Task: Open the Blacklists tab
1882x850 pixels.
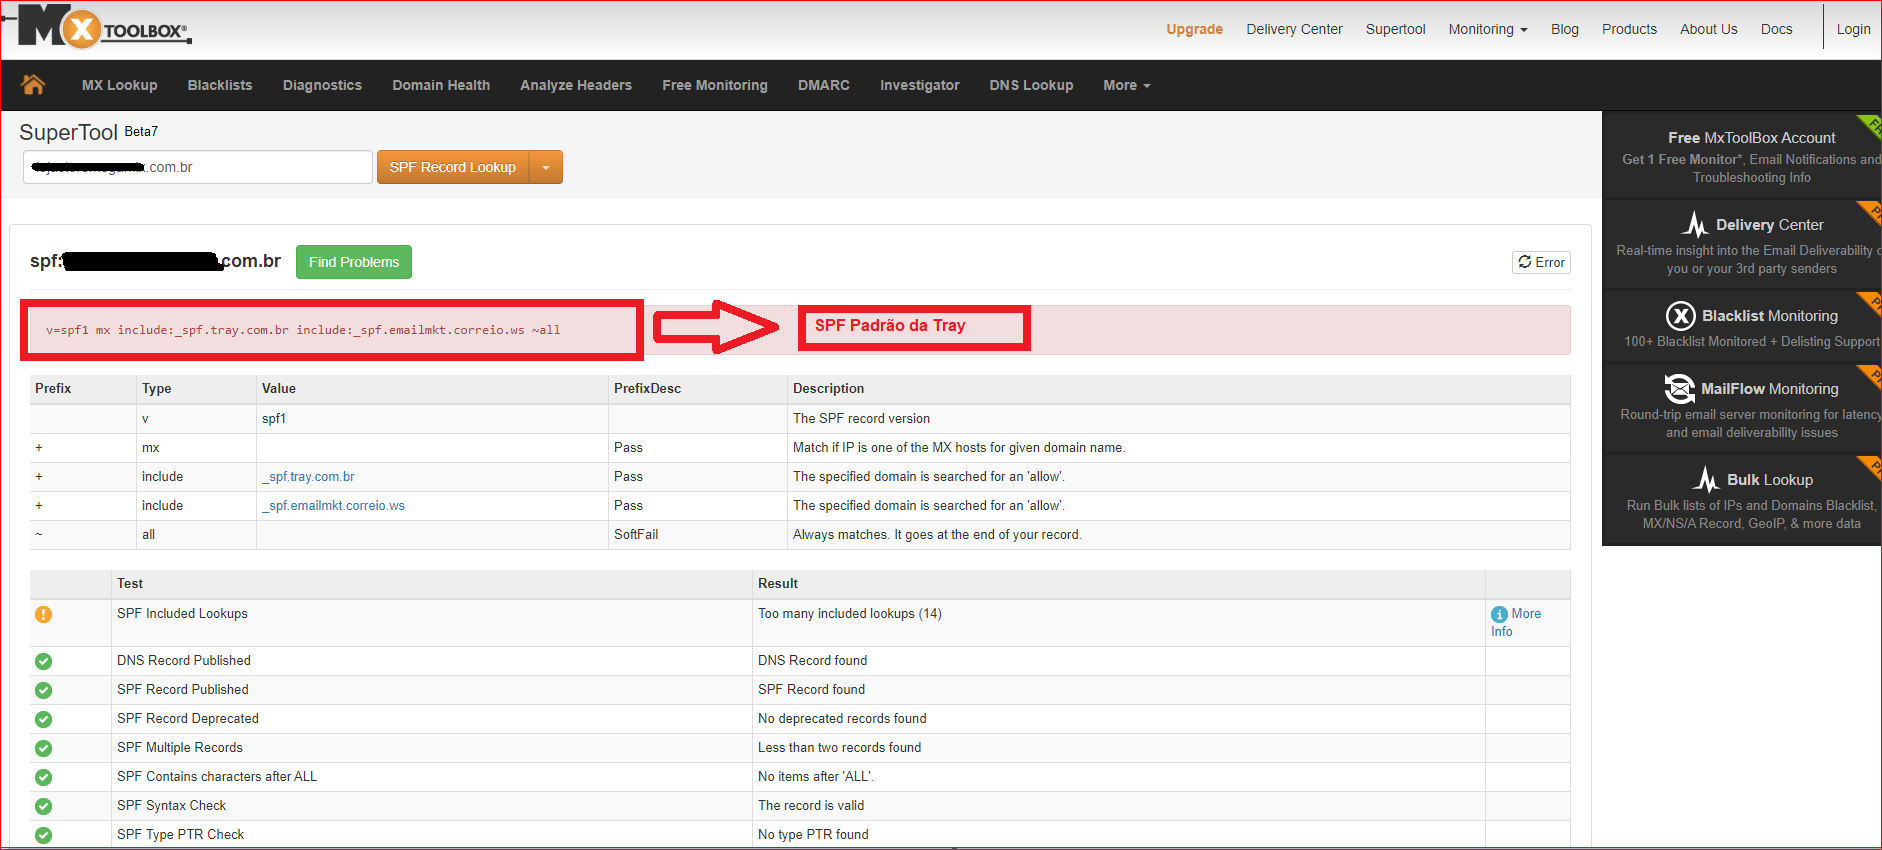Action: tap(220, 85)
